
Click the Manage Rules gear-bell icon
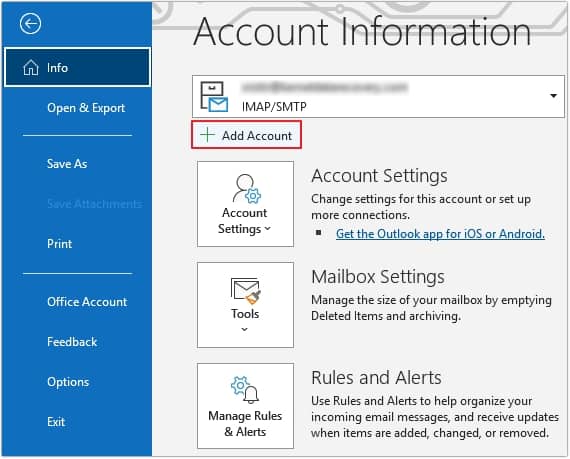click(x=245, y=390)
